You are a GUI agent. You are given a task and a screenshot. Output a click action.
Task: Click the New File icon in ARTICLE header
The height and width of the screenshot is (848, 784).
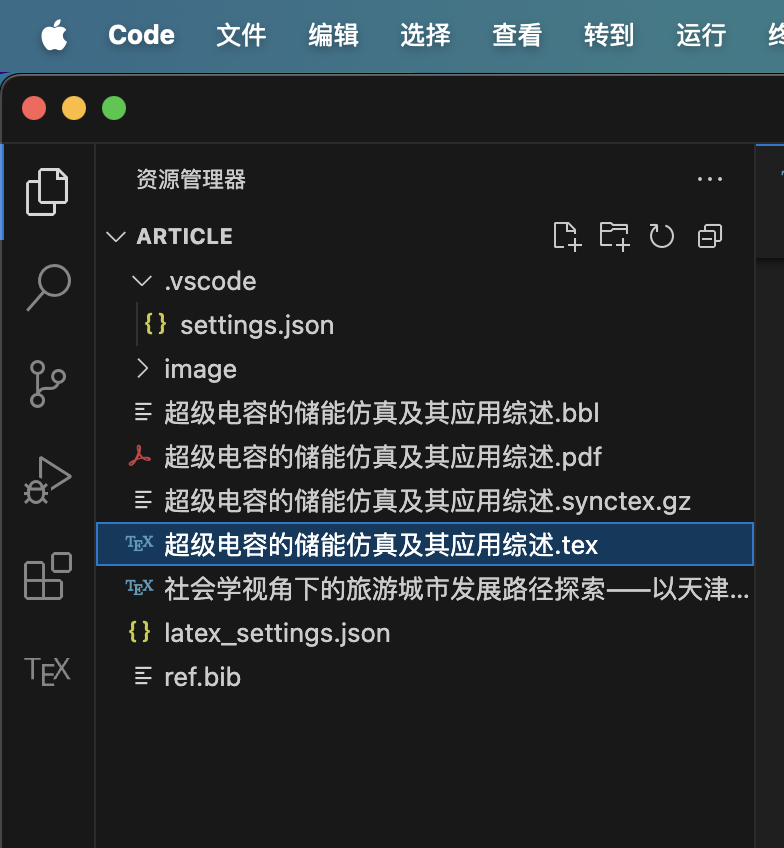click(567, 236)
